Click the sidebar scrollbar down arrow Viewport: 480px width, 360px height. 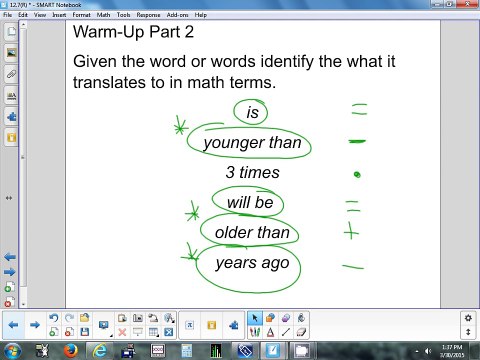pos(23,304)
